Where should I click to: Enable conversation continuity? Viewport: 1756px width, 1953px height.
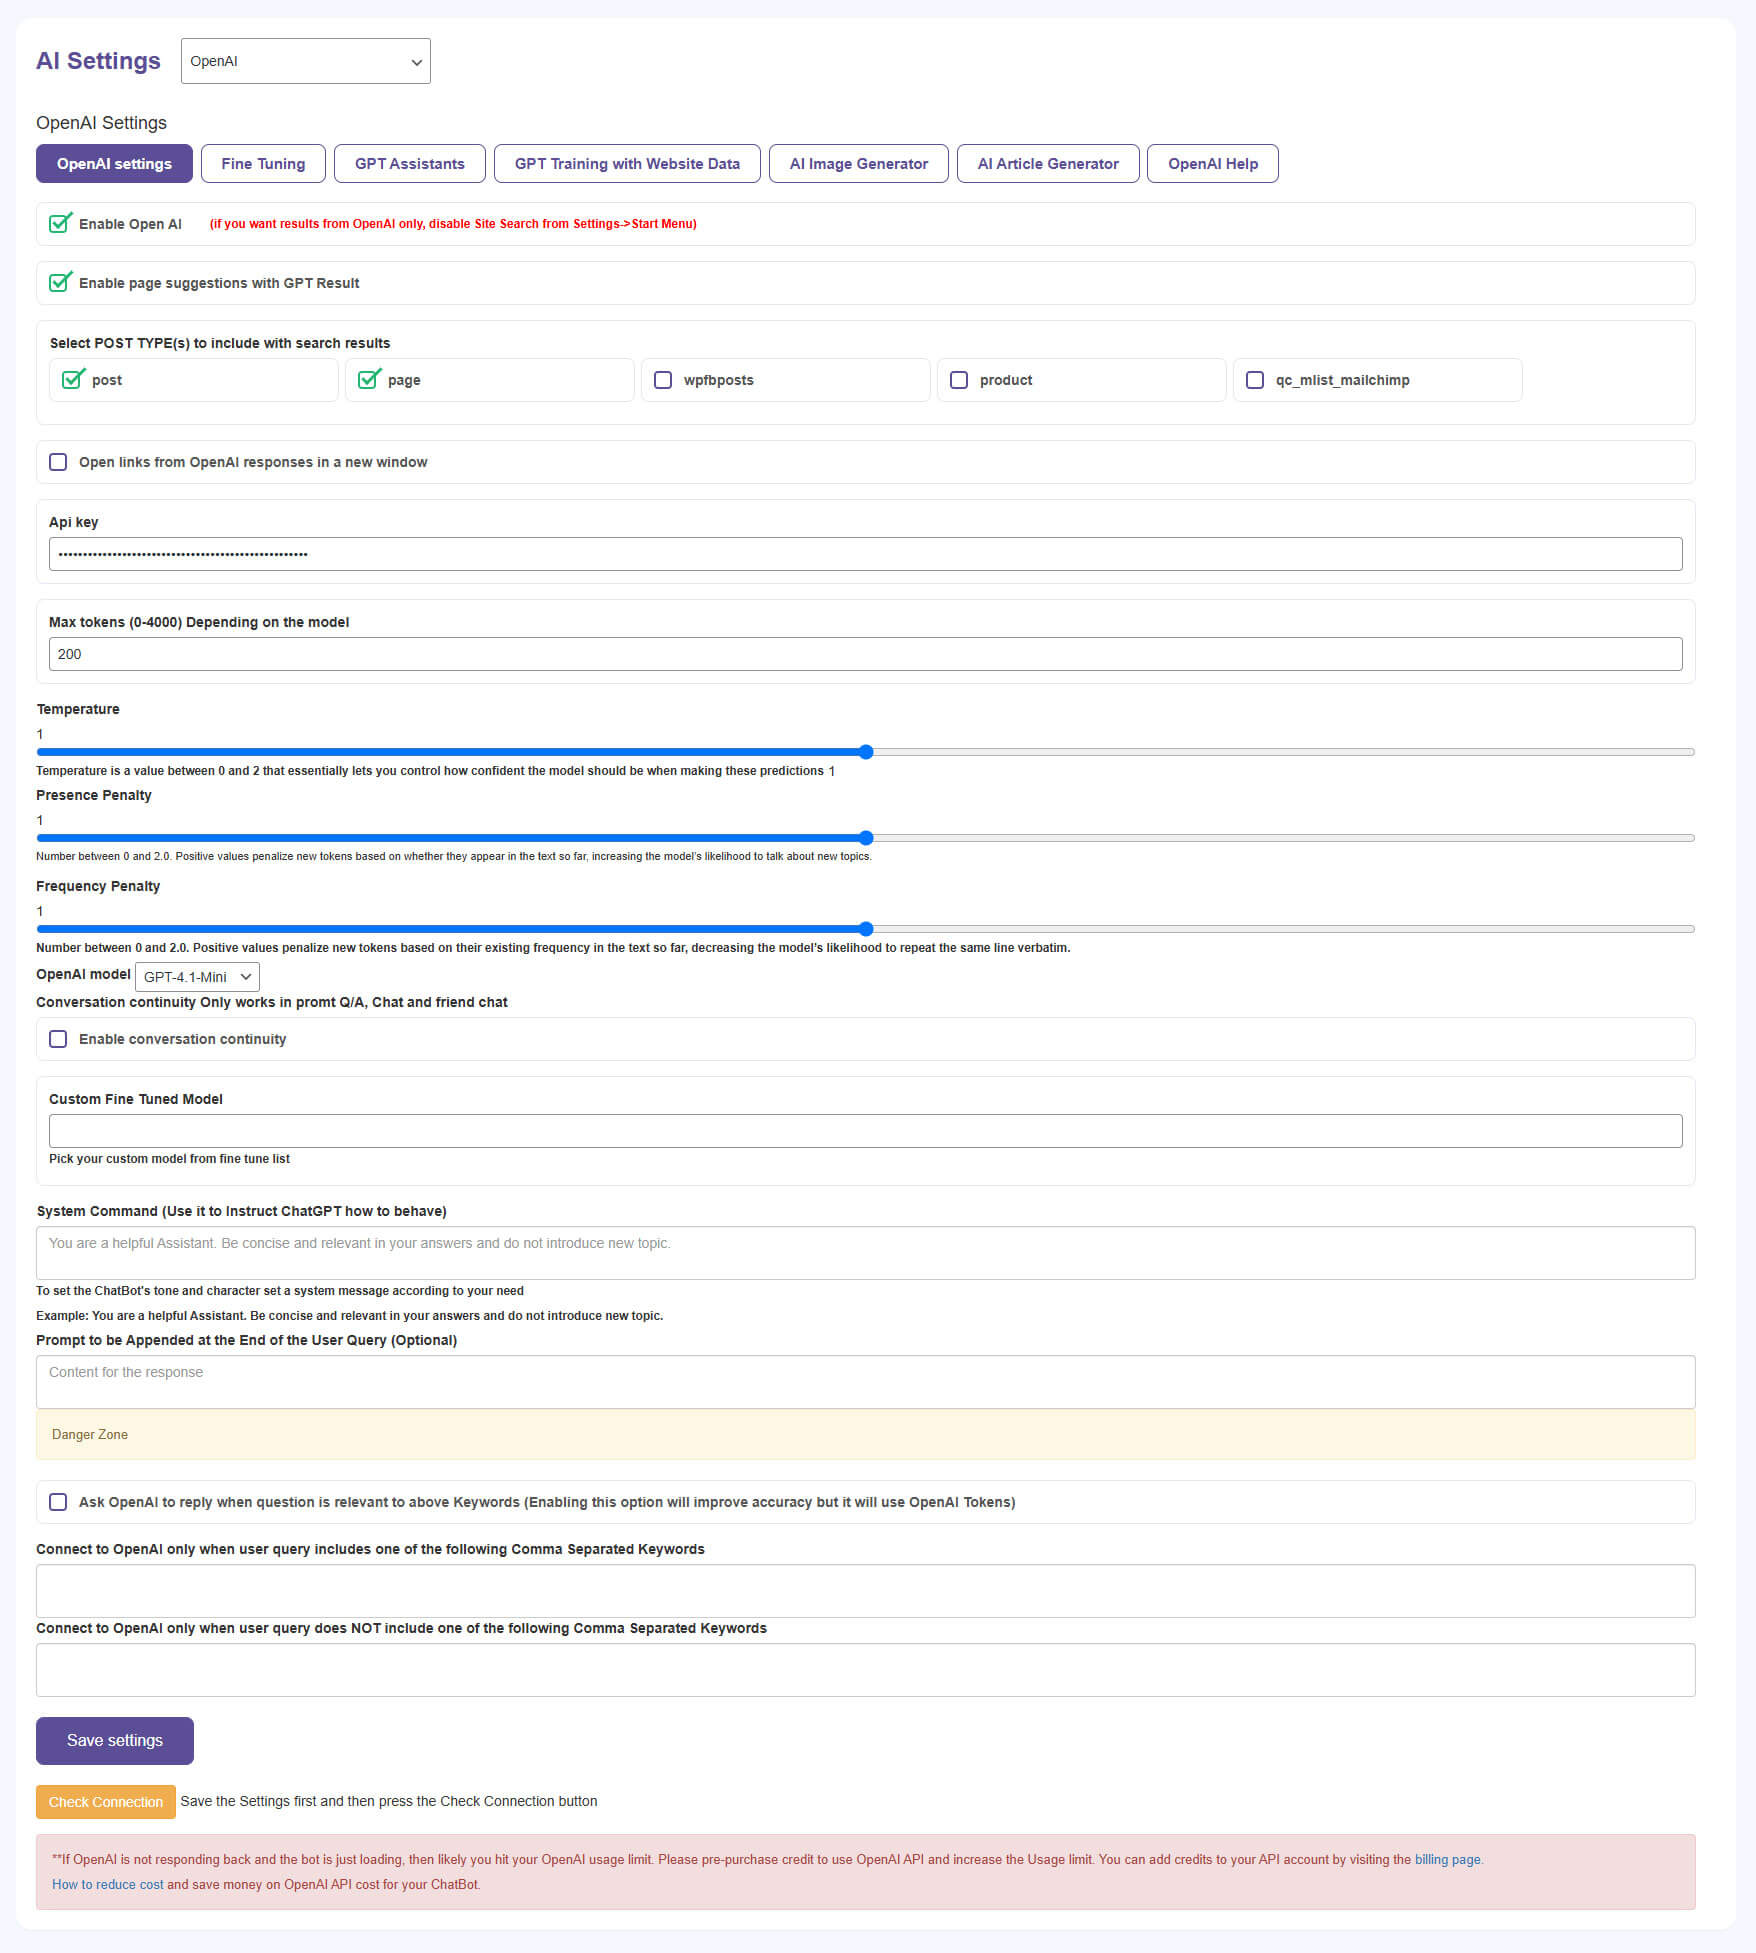(x=58, y=1039)
